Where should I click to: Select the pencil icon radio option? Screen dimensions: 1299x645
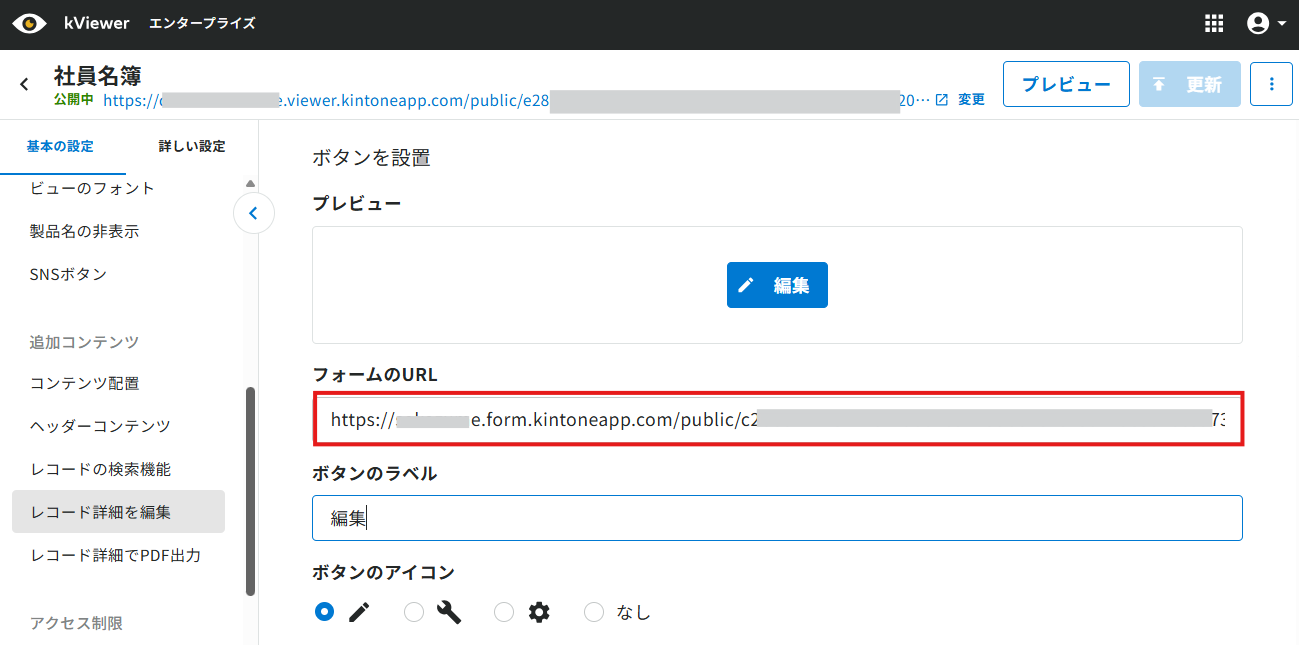(324, 612)
